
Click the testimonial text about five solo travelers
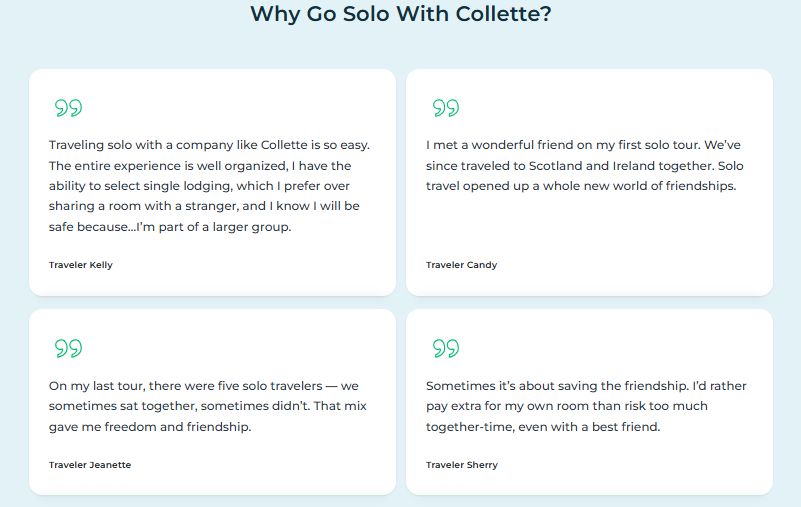[204, 406]
